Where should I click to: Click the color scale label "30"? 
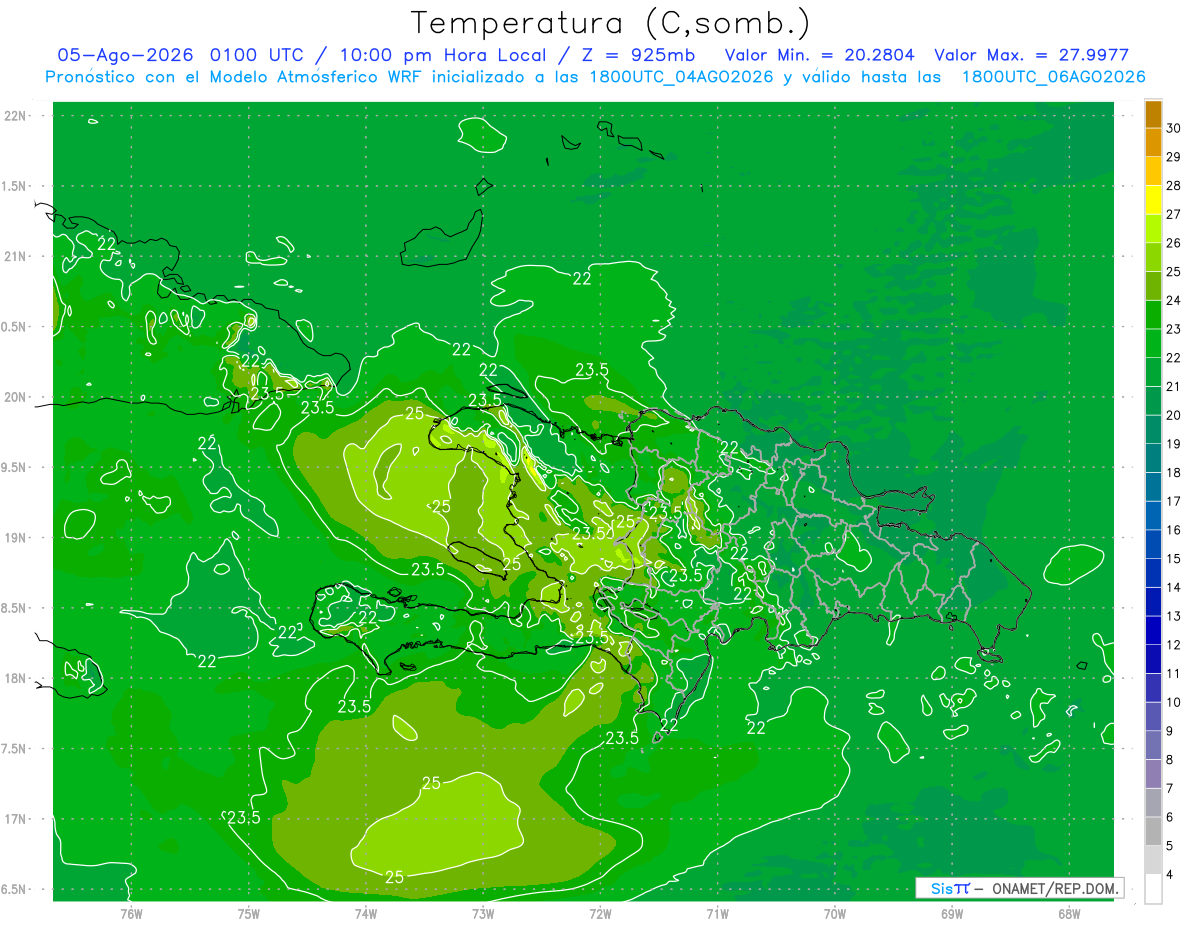coord(1174,128)
